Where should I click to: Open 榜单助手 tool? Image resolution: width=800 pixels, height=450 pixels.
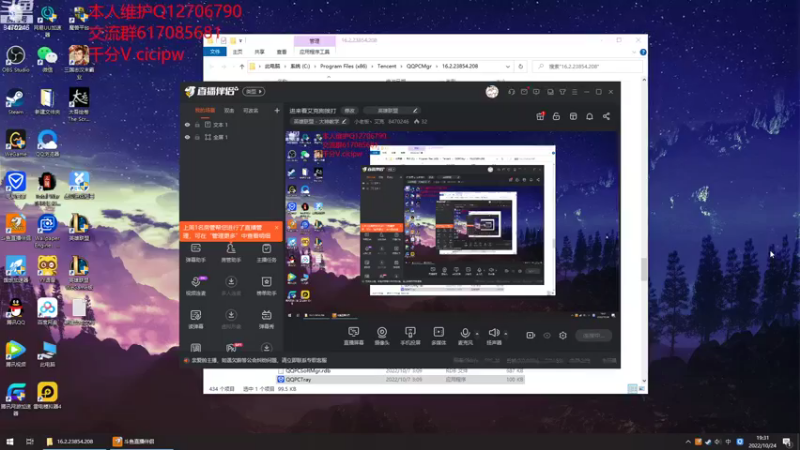pos(266,286)
